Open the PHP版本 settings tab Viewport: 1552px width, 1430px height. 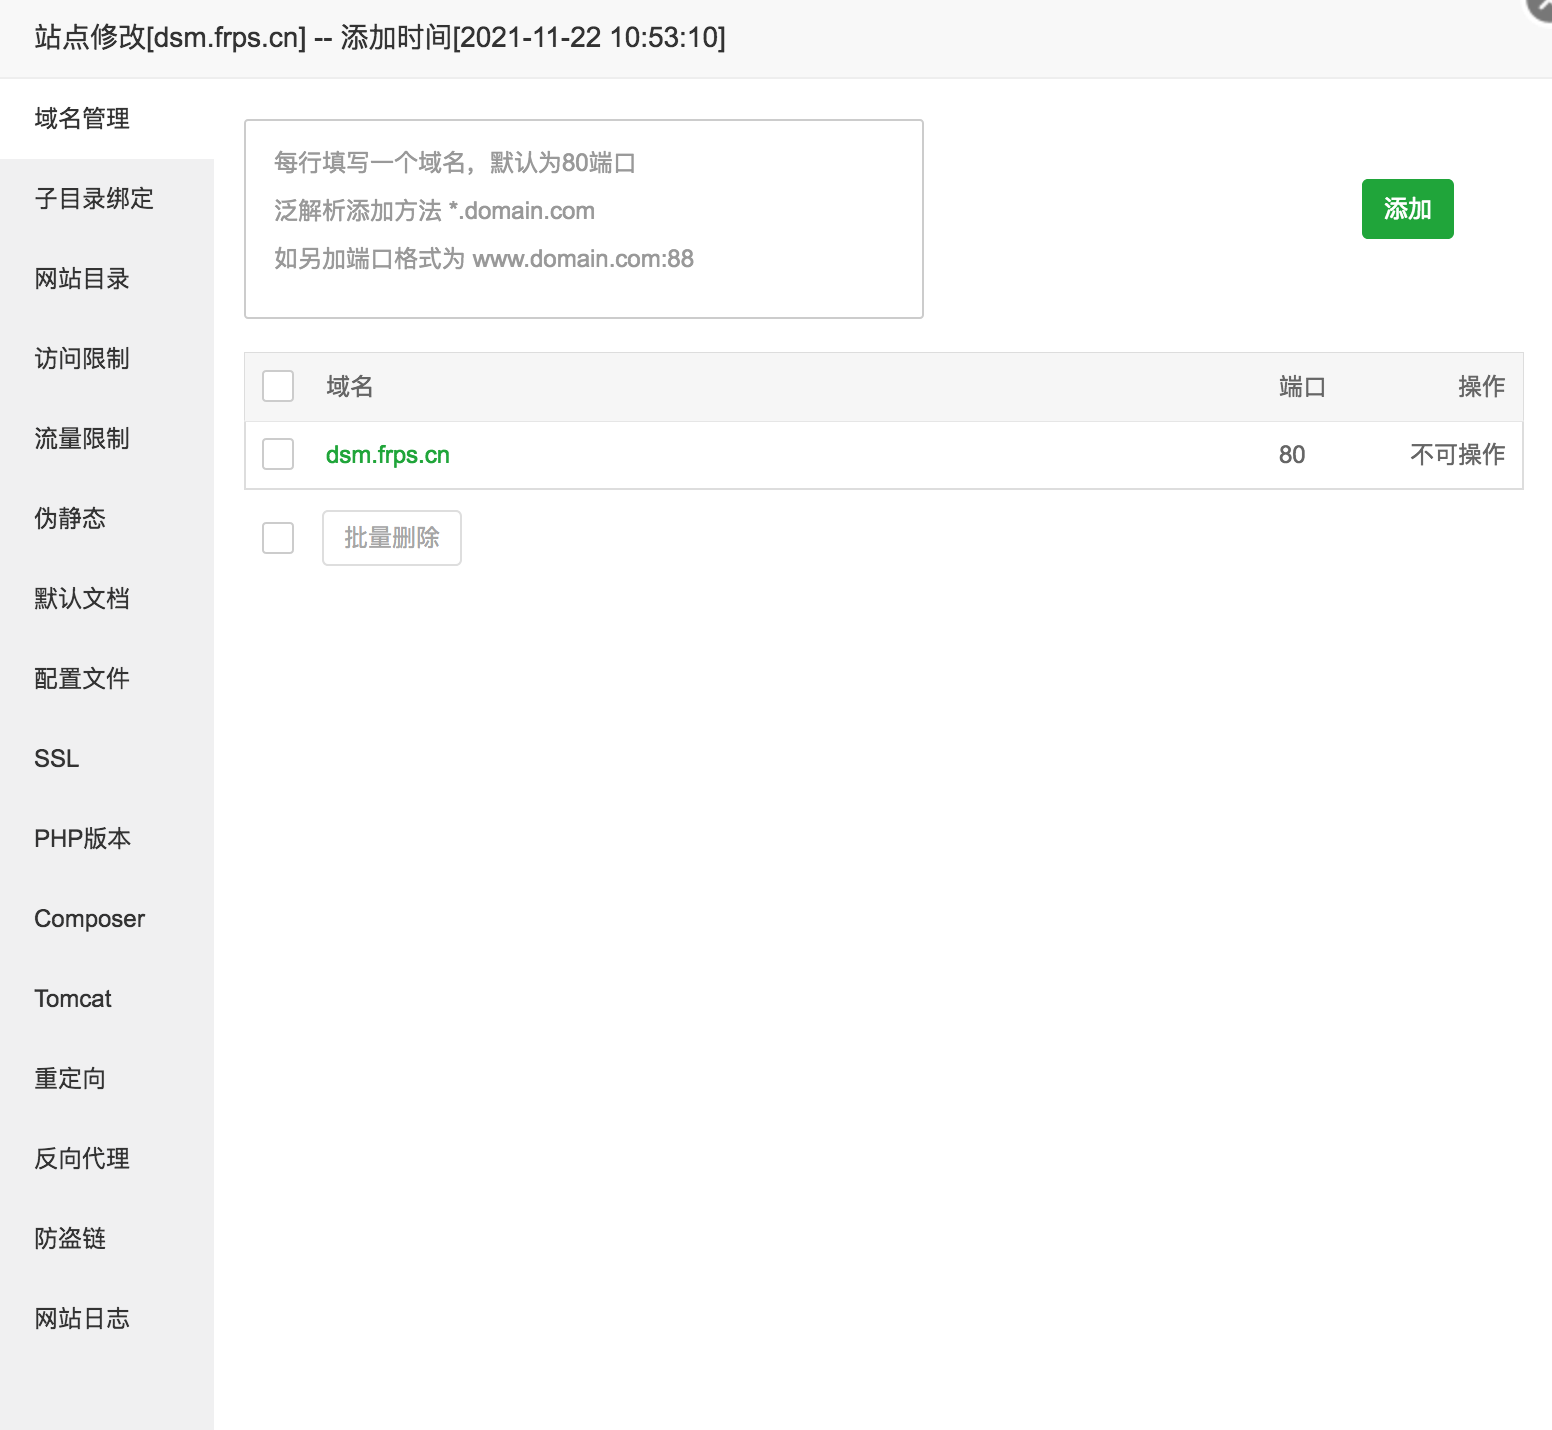point(82,838)
